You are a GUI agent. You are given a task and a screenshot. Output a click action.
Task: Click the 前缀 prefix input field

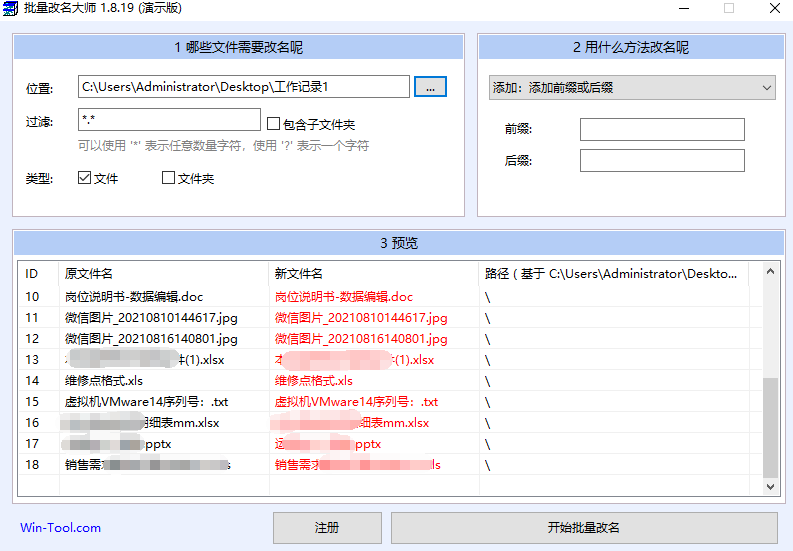click(662, 130)
